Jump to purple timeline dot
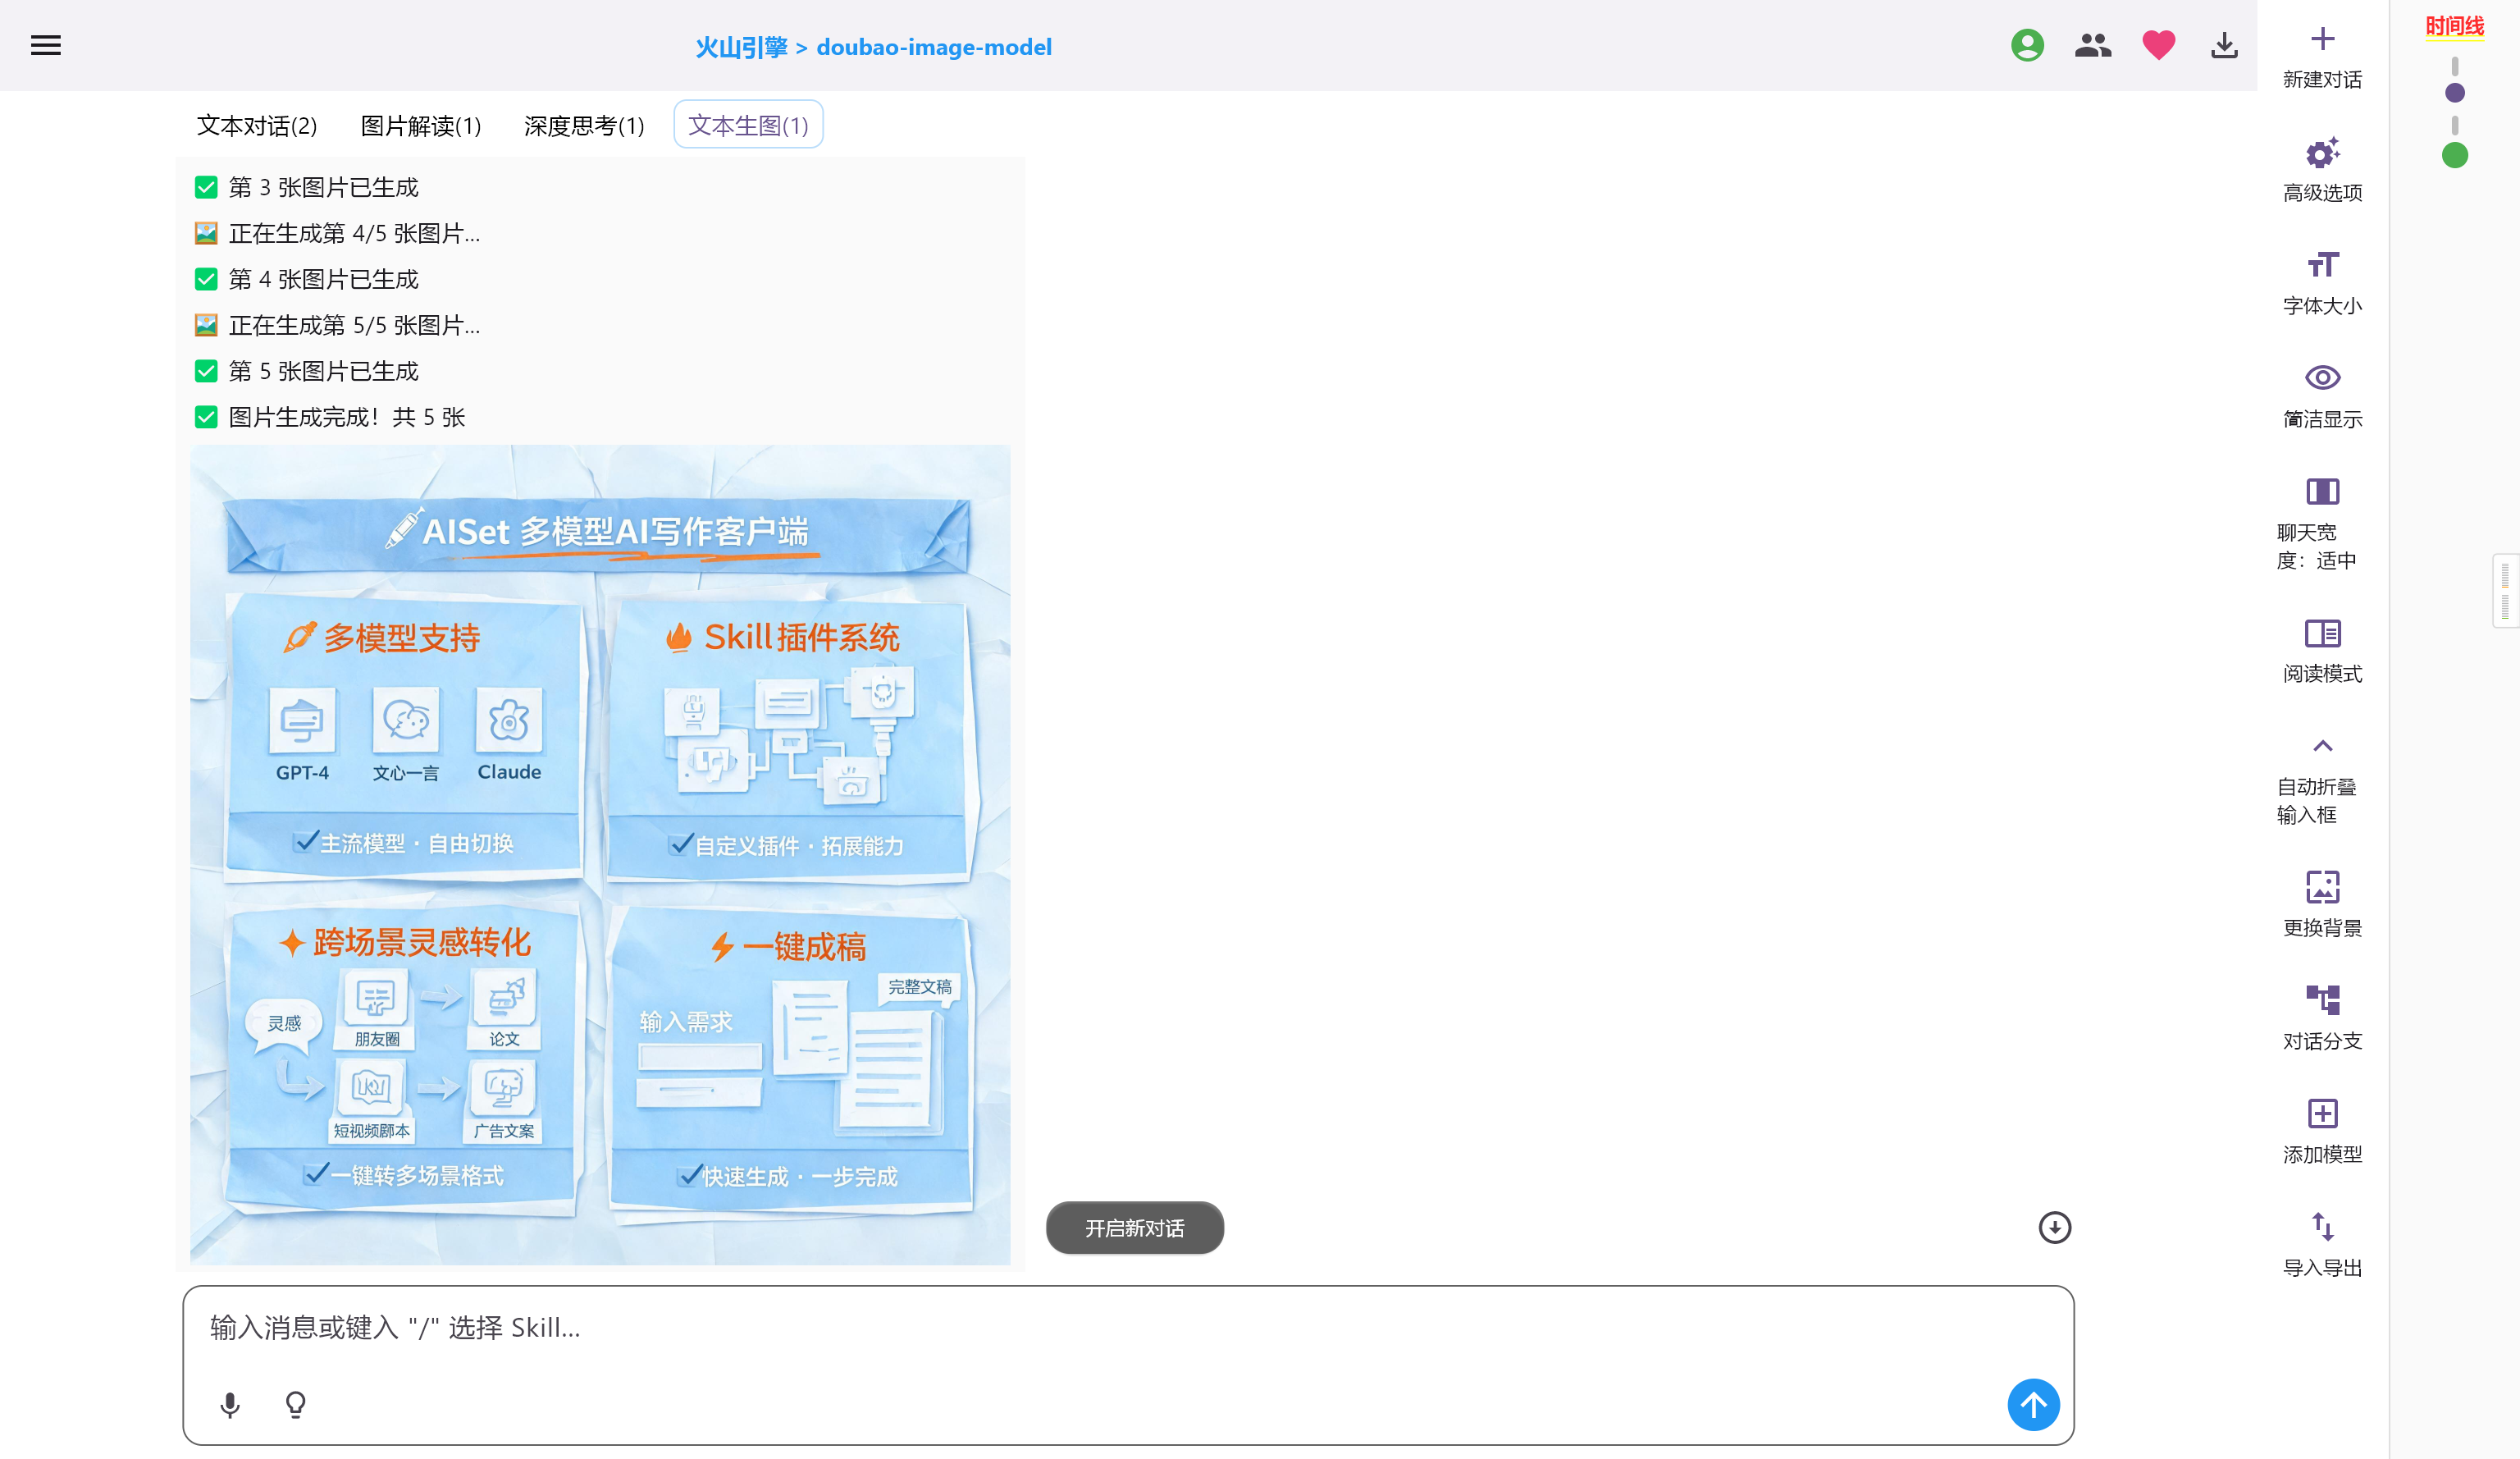The image size is (2520, 1459). point(2454,93)
